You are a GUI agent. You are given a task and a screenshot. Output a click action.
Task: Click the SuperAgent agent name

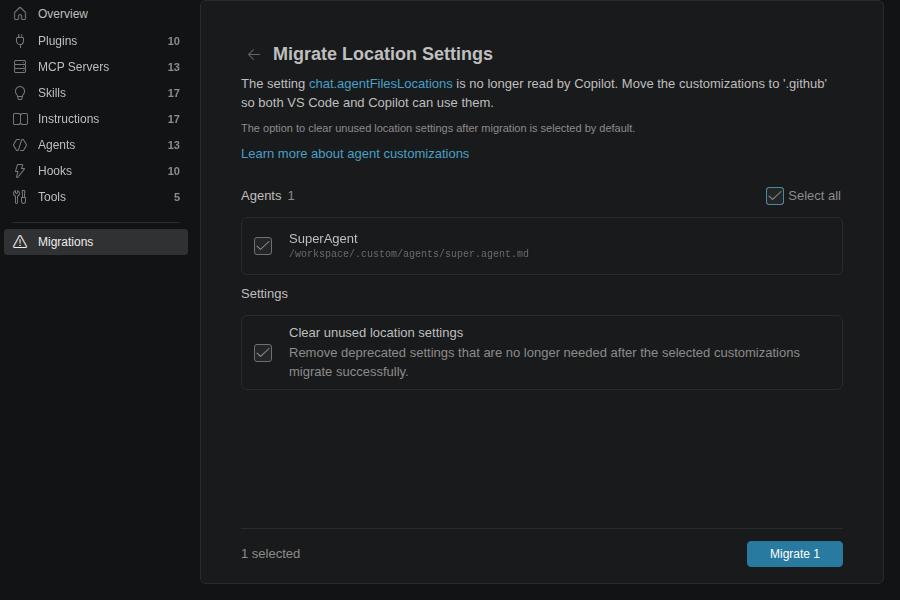[323, 239]
